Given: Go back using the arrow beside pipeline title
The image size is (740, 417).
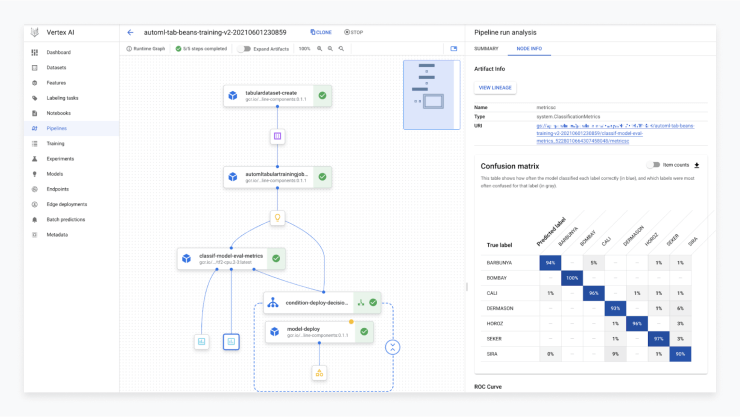Looking at the screenshot, I should click(x=130, y=32).
